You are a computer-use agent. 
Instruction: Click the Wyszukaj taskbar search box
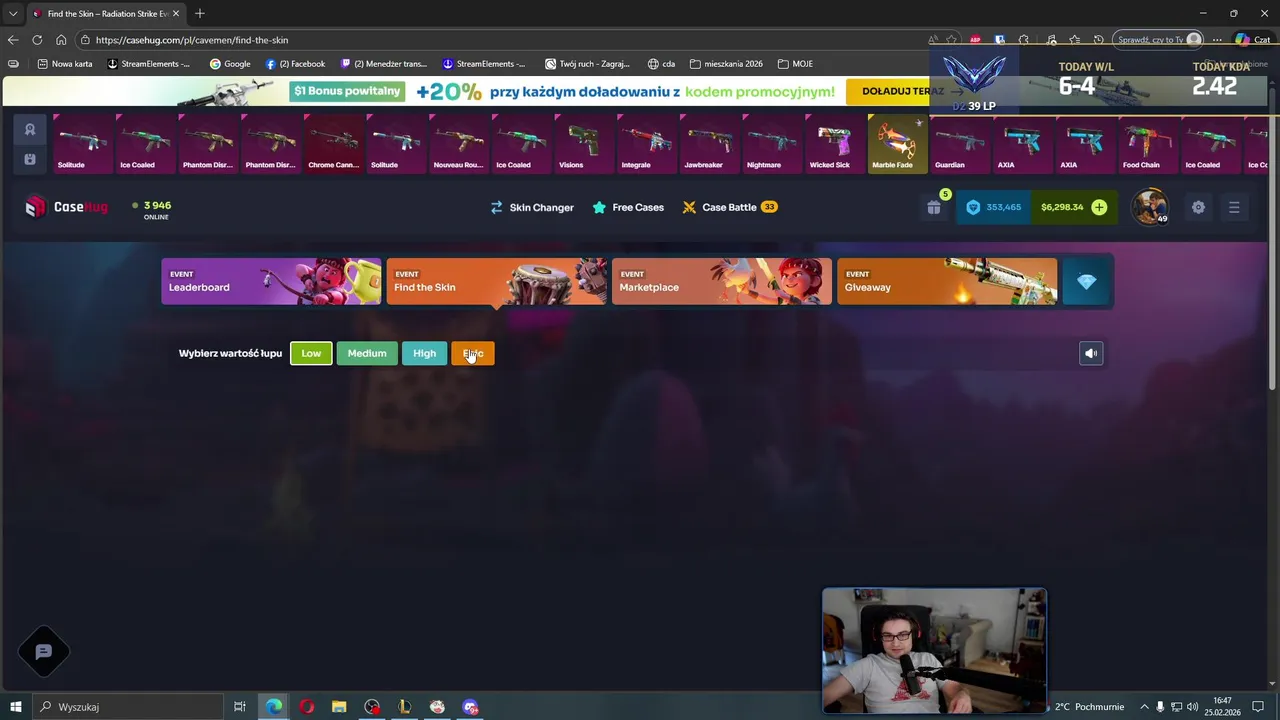(128, 707)
